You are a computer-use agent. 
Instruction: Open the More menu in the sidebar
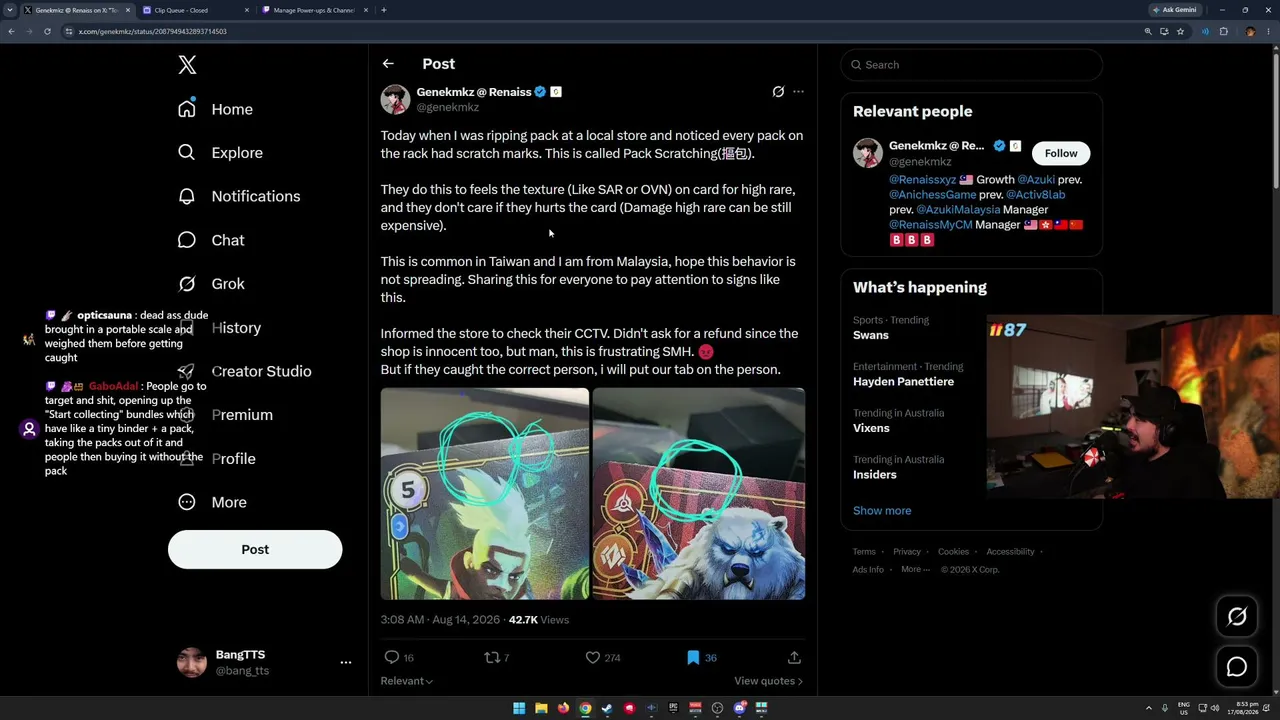tap(212, 502)
